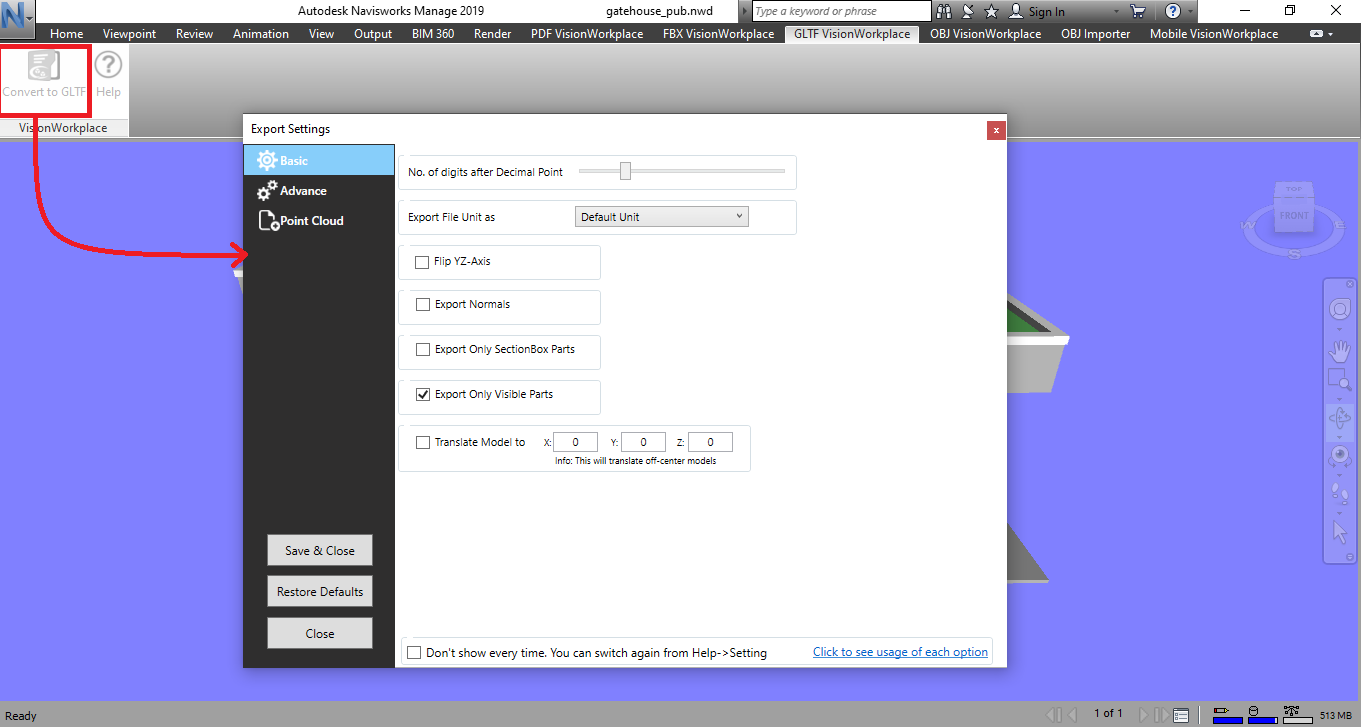The height and width of the screenshot is (727, 1361).
Task: Click the Translate Model X value field
Action: [575, 442]
